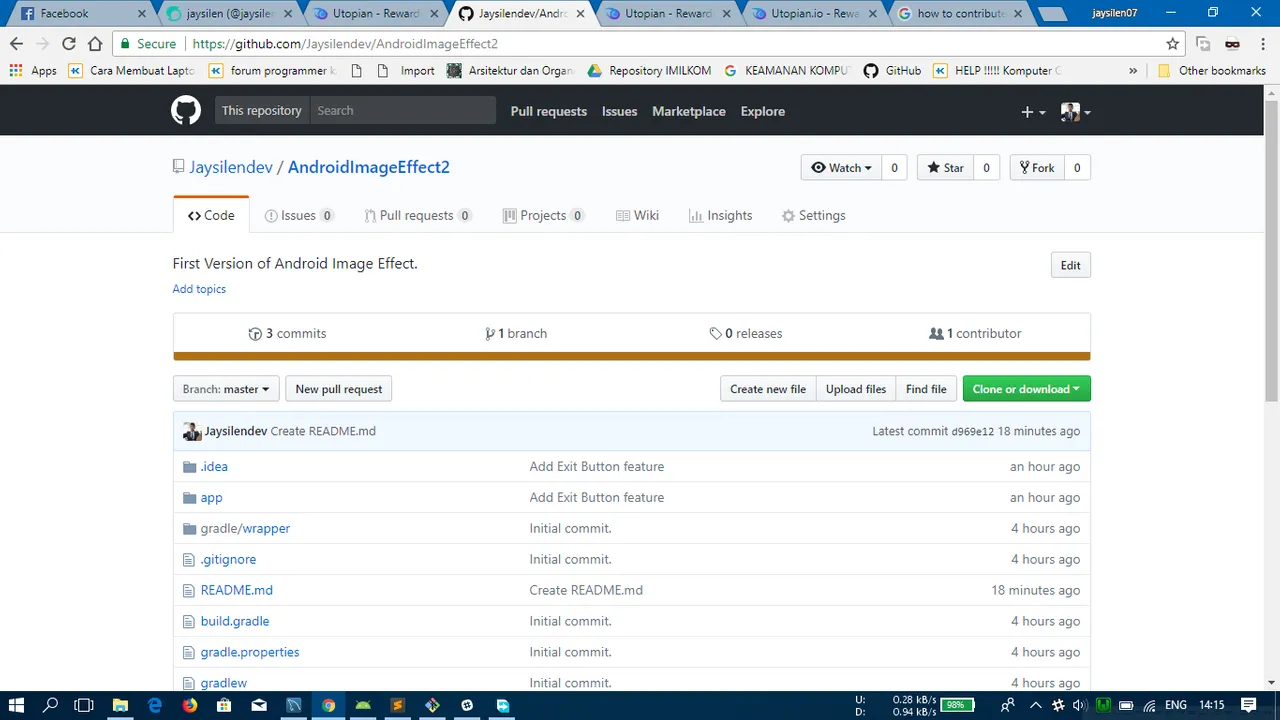View the 1 branch list

tap(515, 334)
